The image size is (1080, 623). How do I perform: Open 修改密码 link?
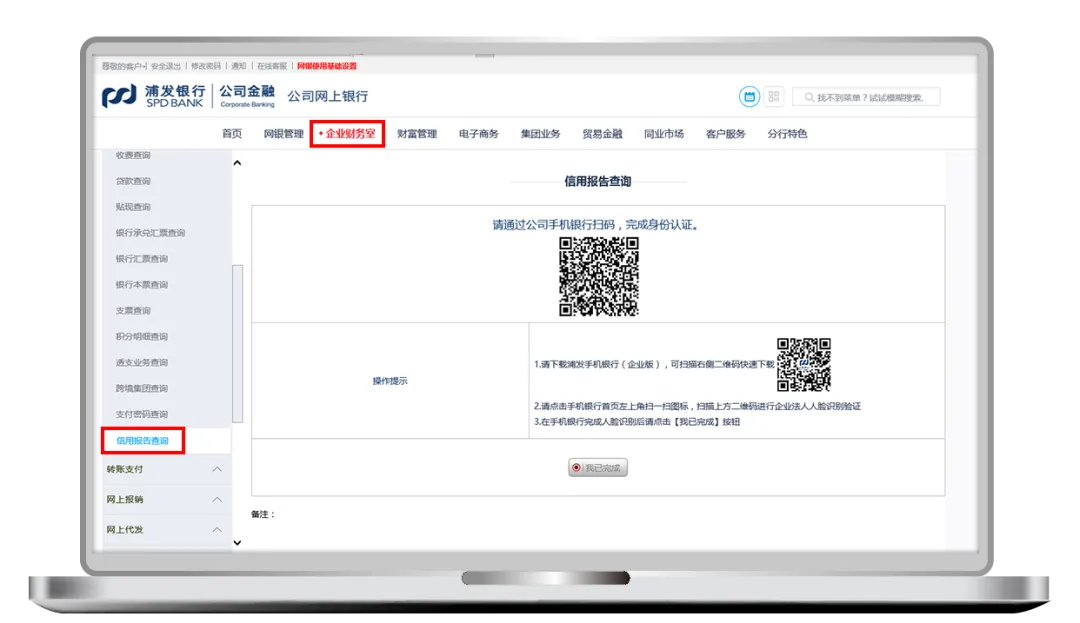206,66
